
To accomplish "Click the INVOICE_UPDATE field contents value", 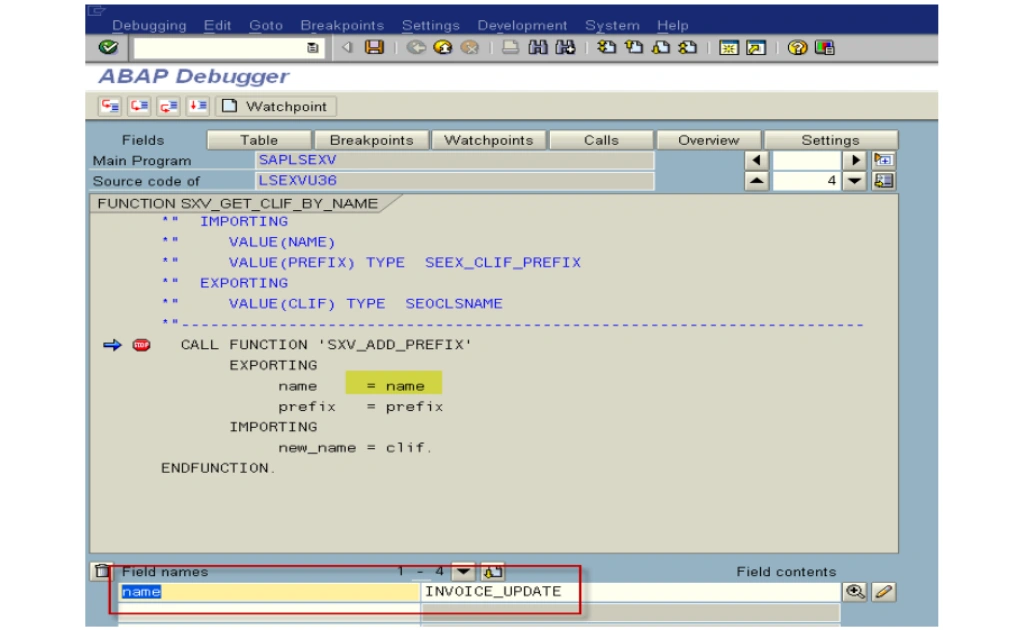I will pos(493,591).
